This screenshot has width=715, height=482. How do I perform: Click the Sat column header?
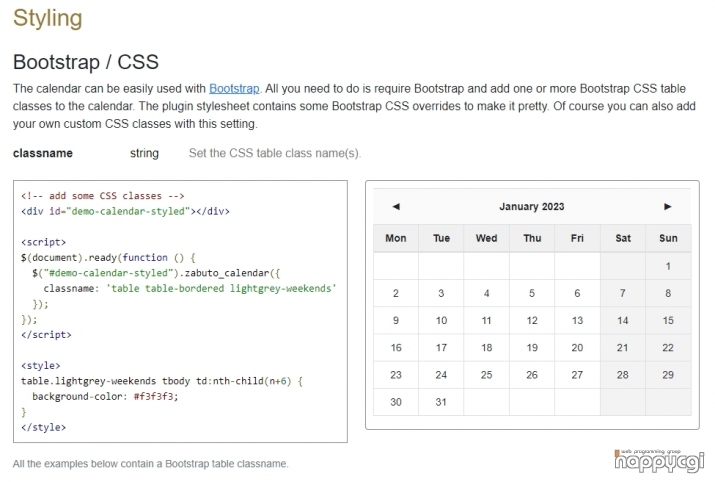pyautogui.click(x=623, y=238)
